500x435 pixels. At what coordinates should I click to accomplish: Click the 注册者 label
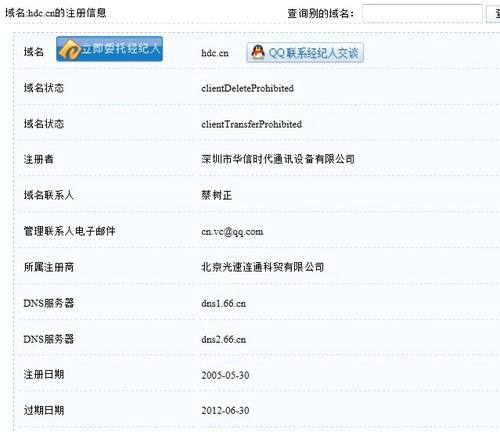pyautogui.click(x=38, y=159)
